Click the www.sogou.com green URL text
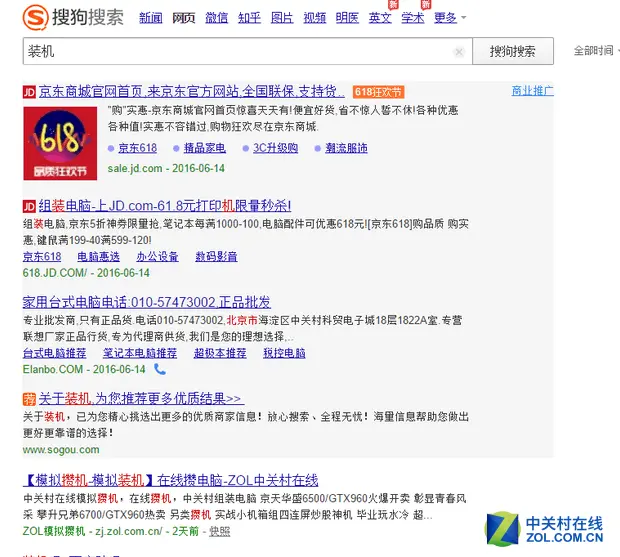 point(61,450)
